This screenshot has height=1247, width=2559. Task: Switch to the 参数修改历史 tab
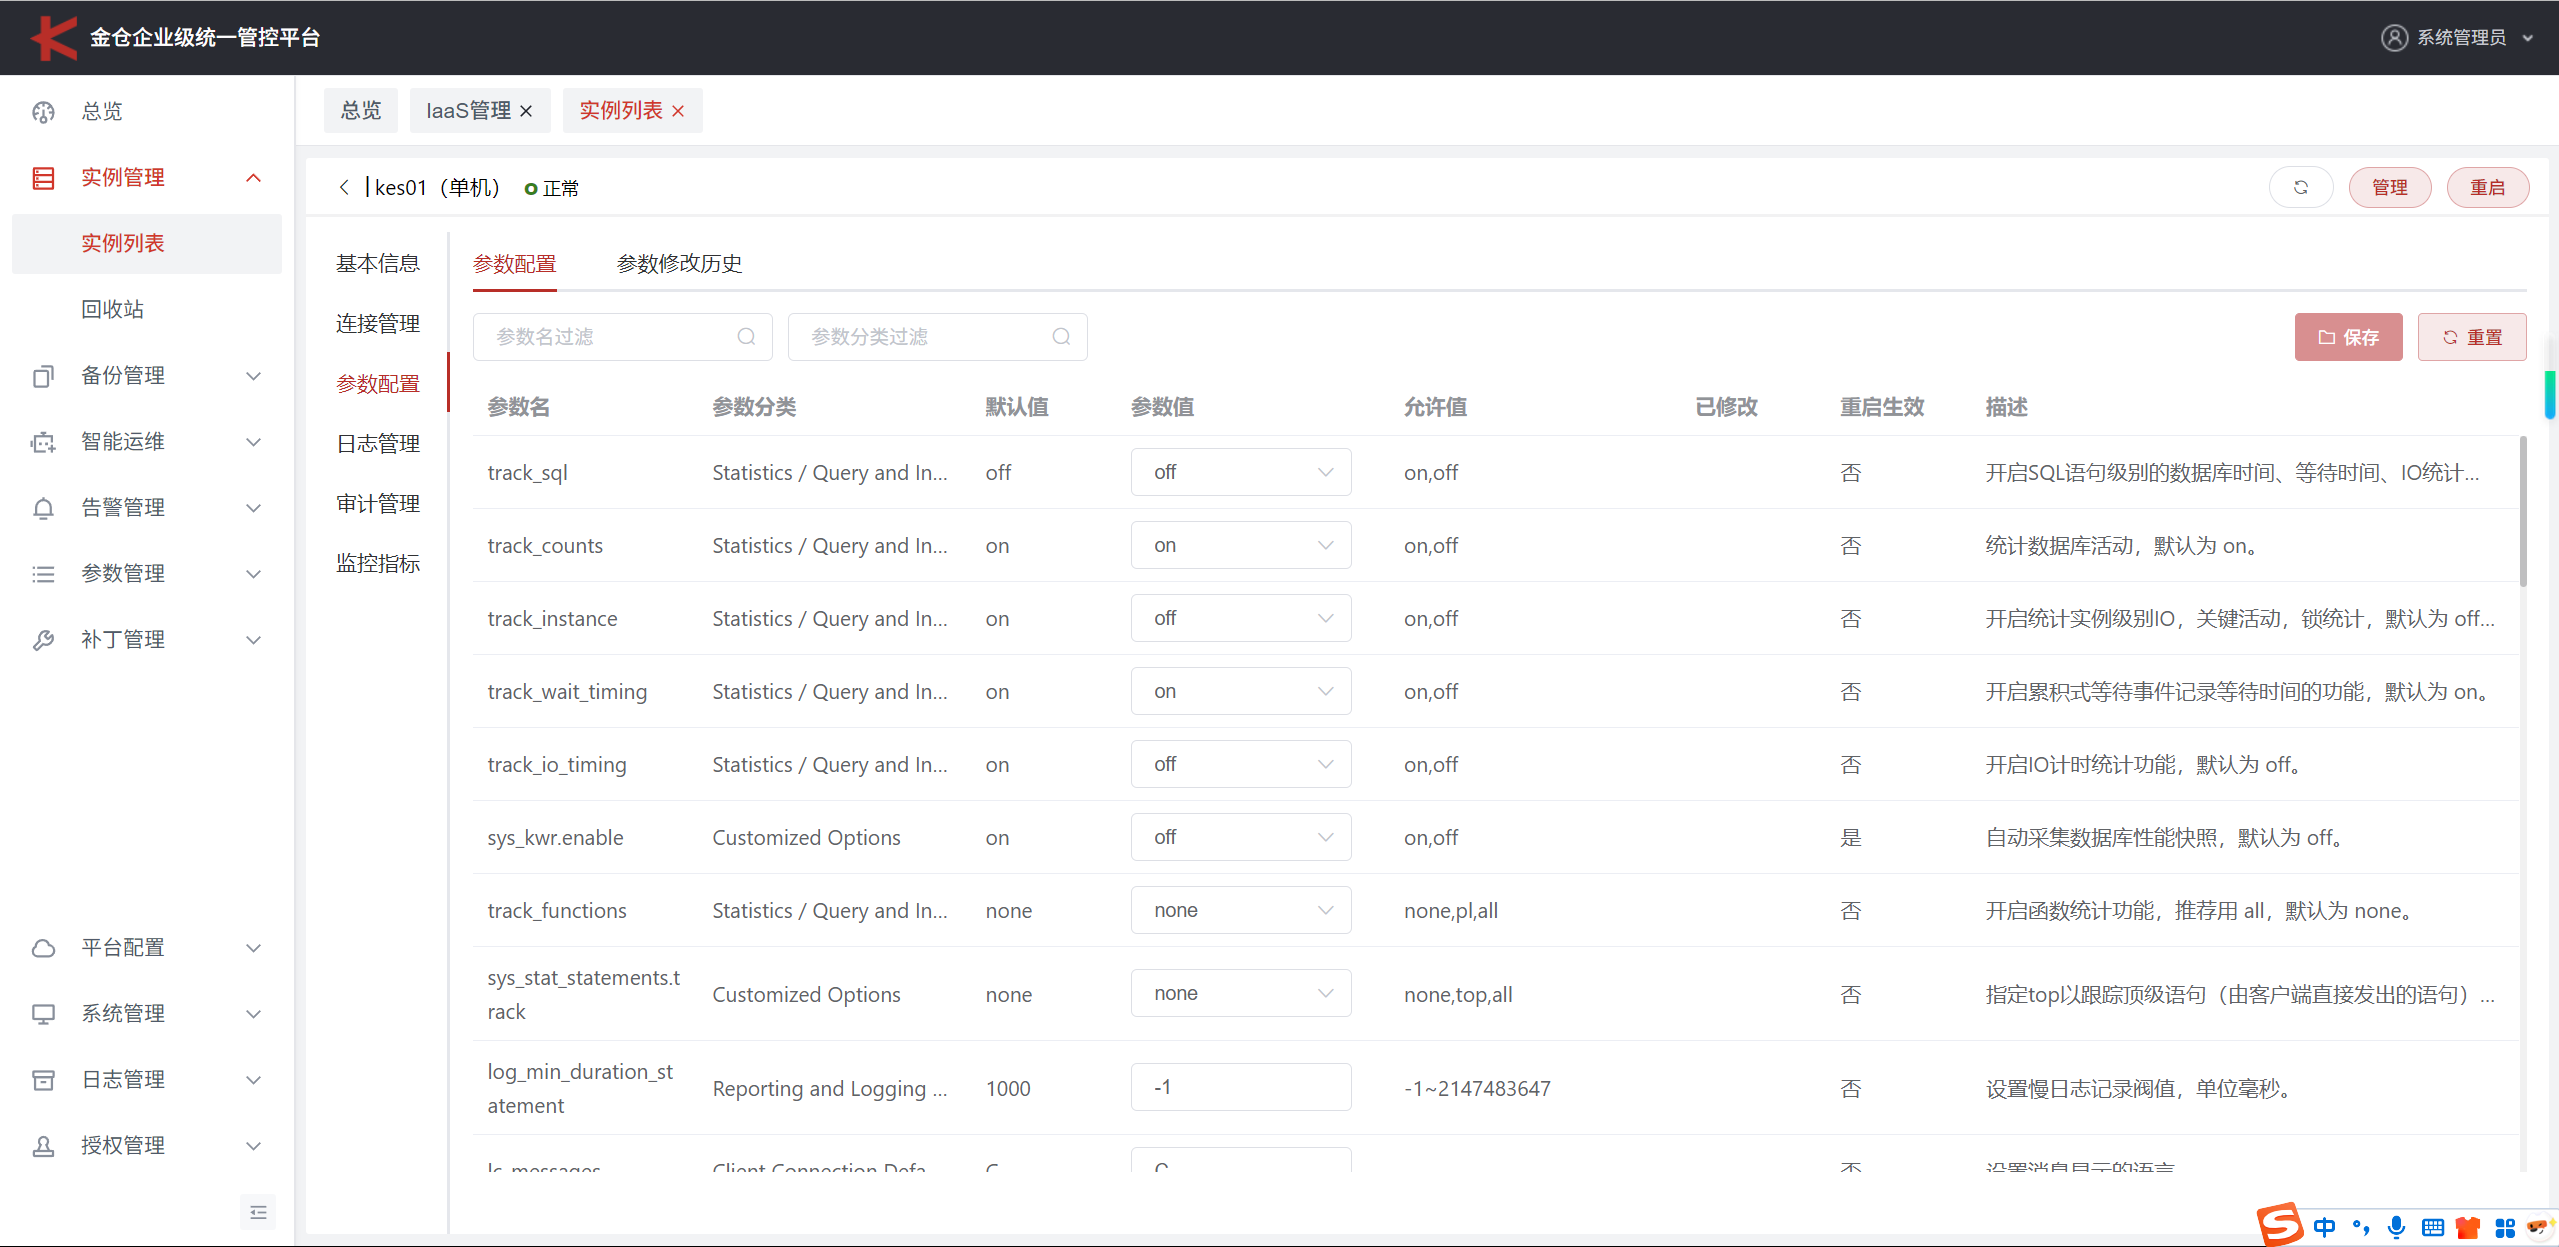pos(679,264)
